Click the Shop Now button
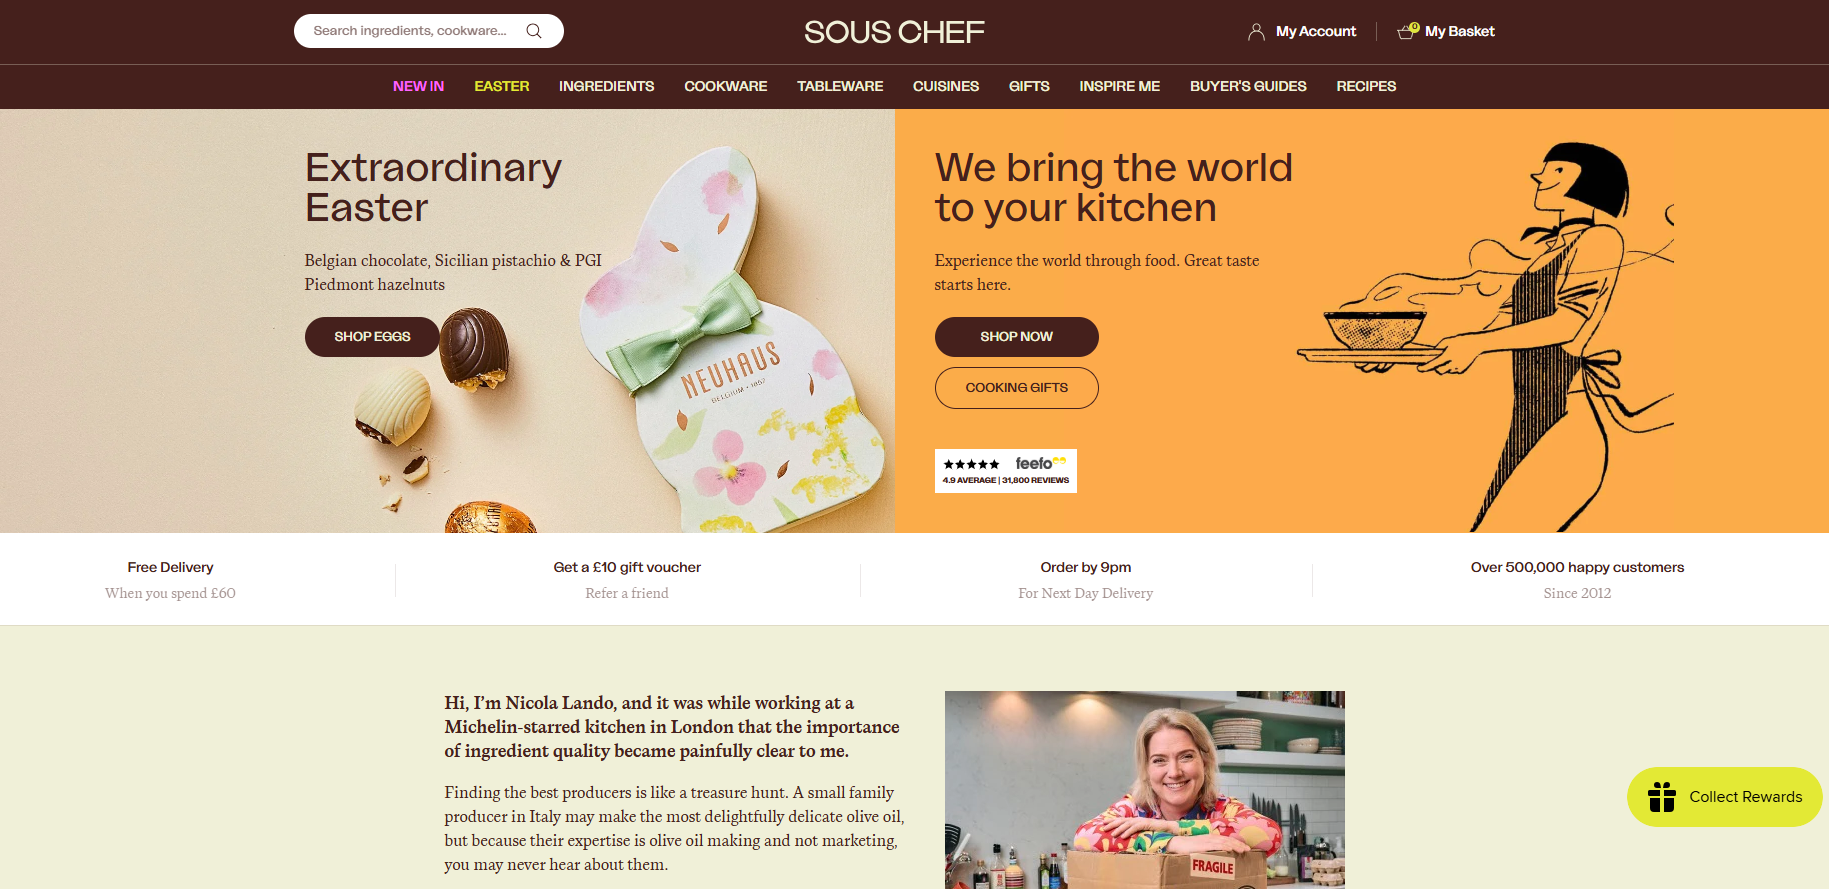 pyautogui.click(x=1017, y=337)
